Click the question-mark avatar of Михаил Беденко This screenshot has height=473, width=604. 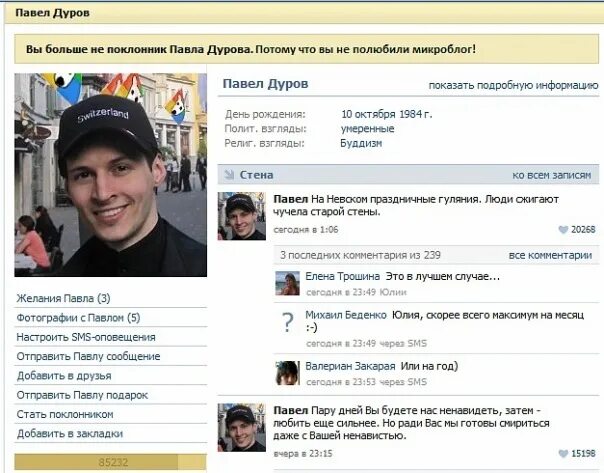(x=287, y=322)
